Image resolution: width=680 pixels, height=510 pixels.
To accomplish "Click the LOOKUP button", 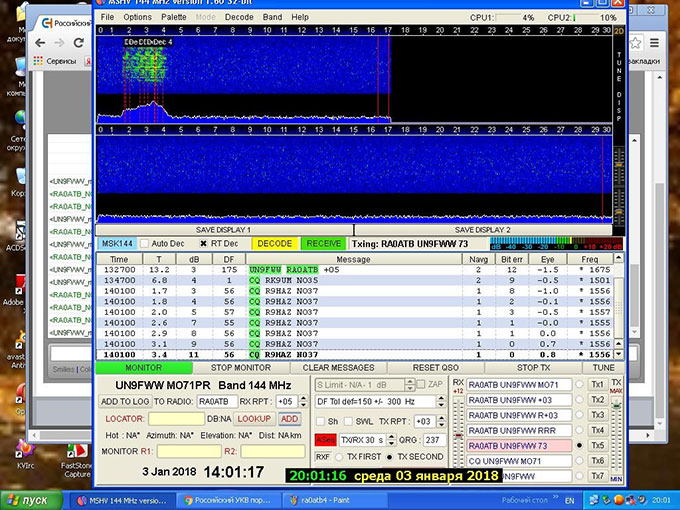I will tap(254, 419).
